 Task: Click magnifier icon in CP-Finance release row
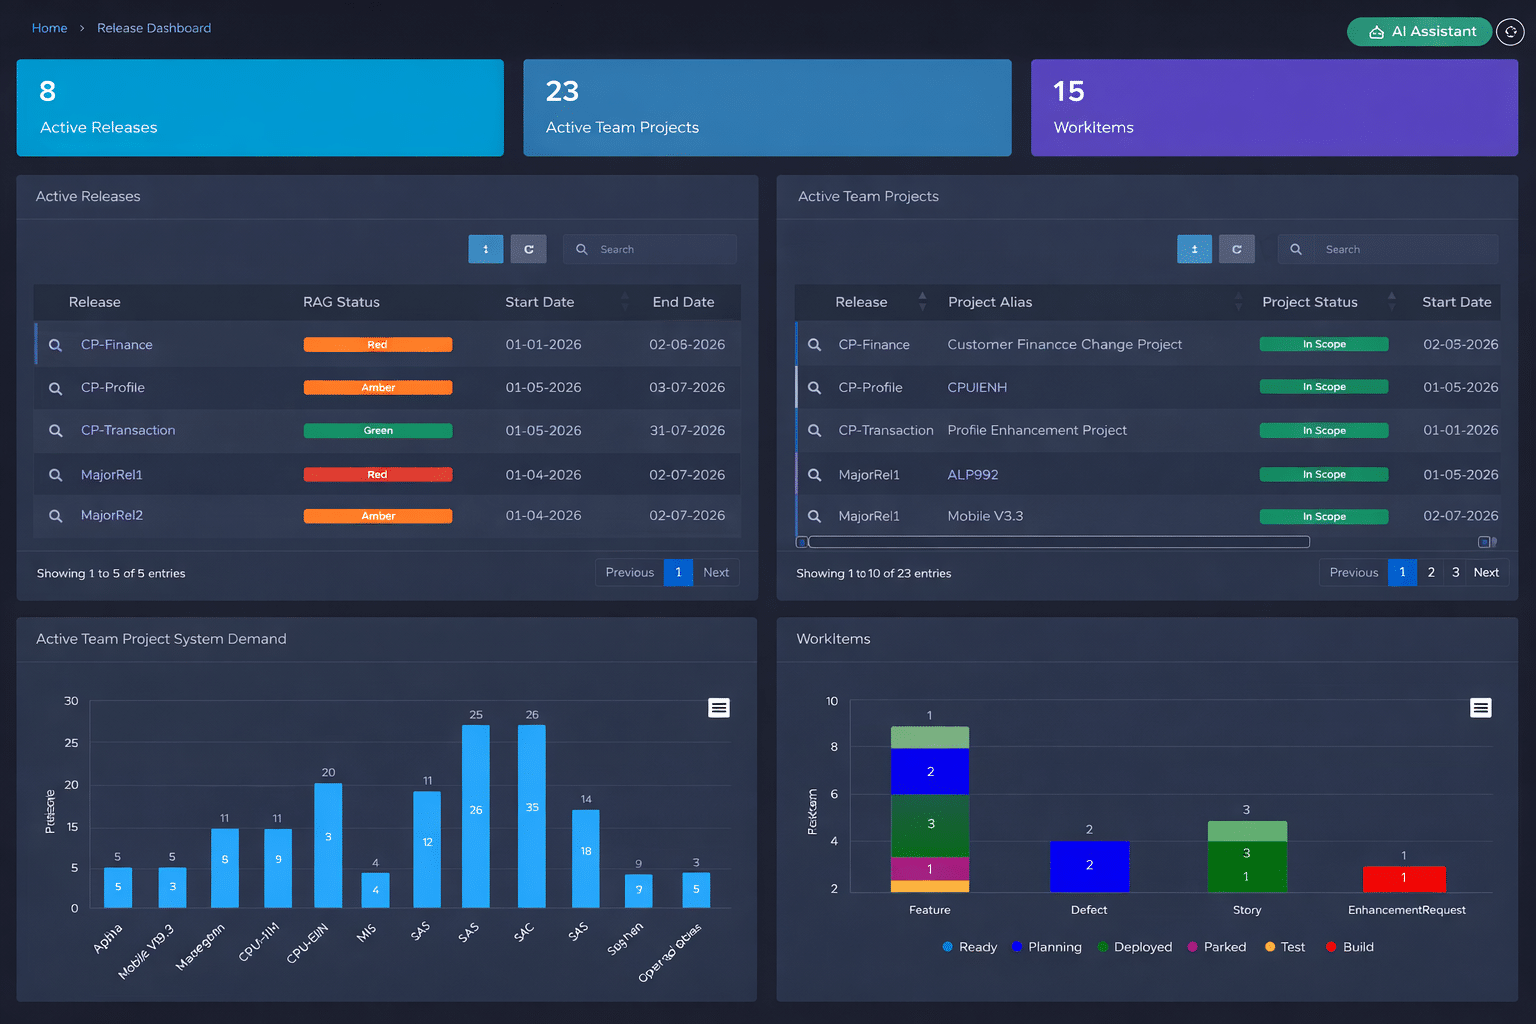coord(56,345)
